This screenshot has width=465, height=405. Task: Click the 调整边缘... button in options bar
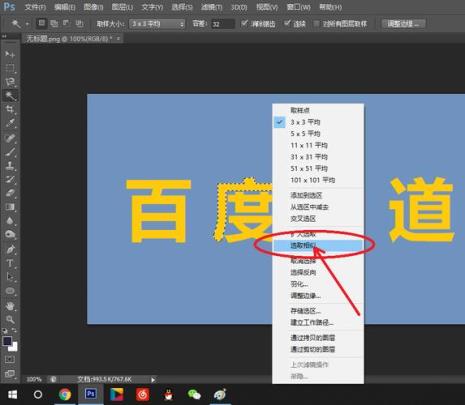(x=404, y=24)
